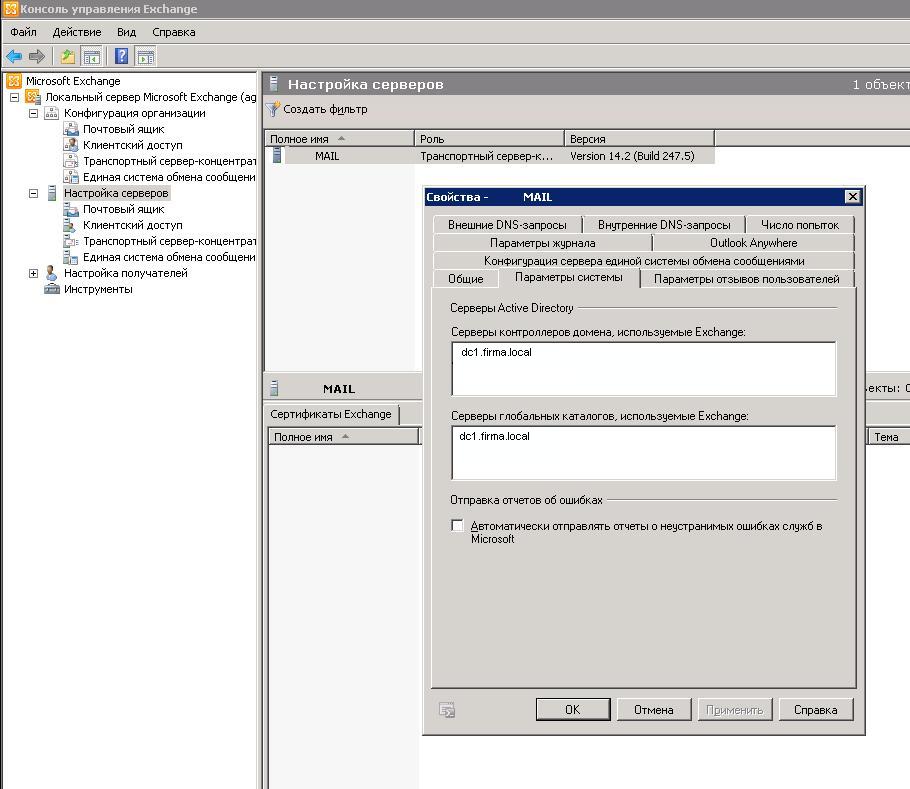Click the Exchange console title bar icon
This screenshot has width=910, height=789.
(x=10, y=9)
